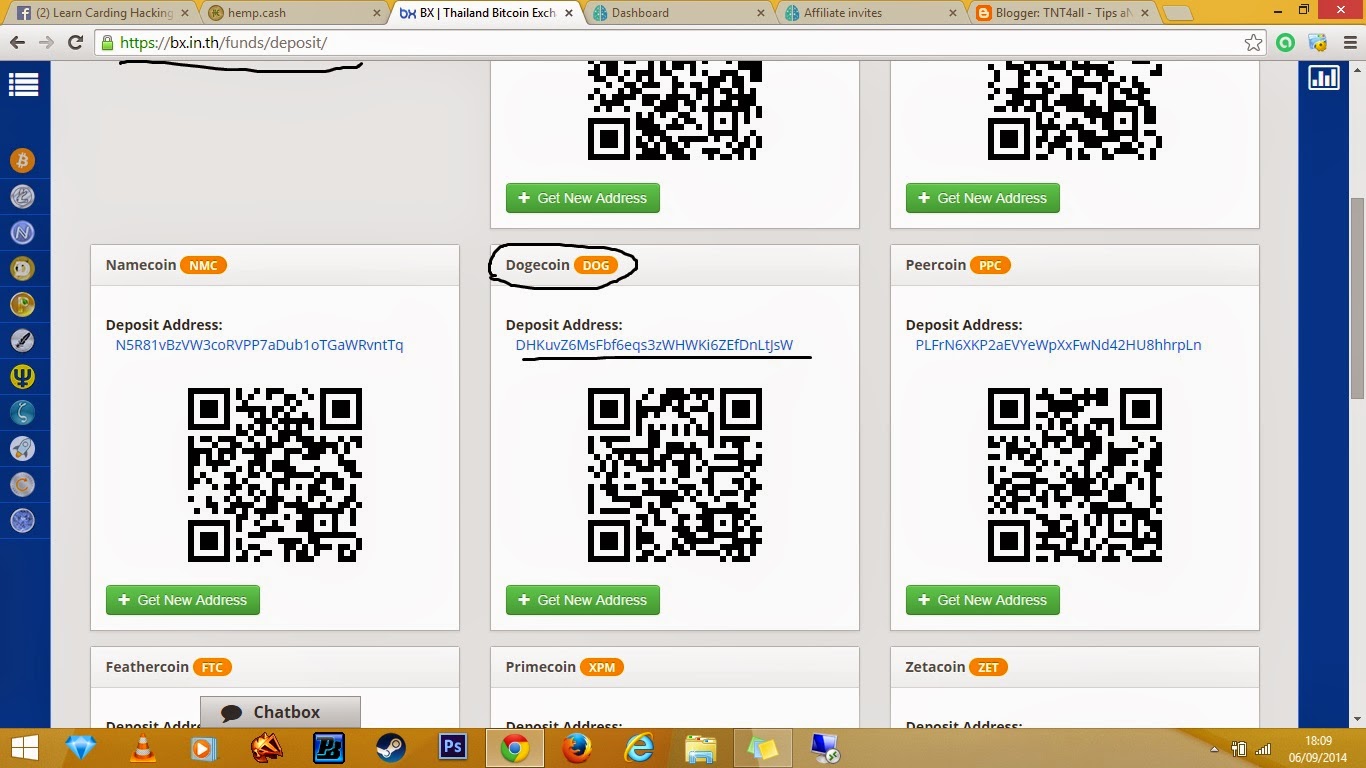Image resolution: width=1366 pixels, height=768 pixels.
Task: Get New Address for Dogecoin
Action: point(583,600)
